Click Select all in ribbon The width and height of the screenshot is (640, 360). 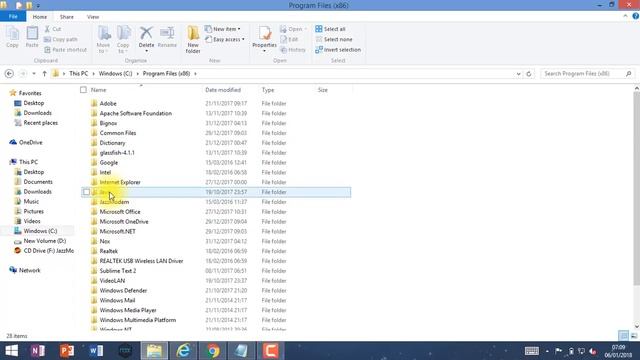[x=331, y=29]
